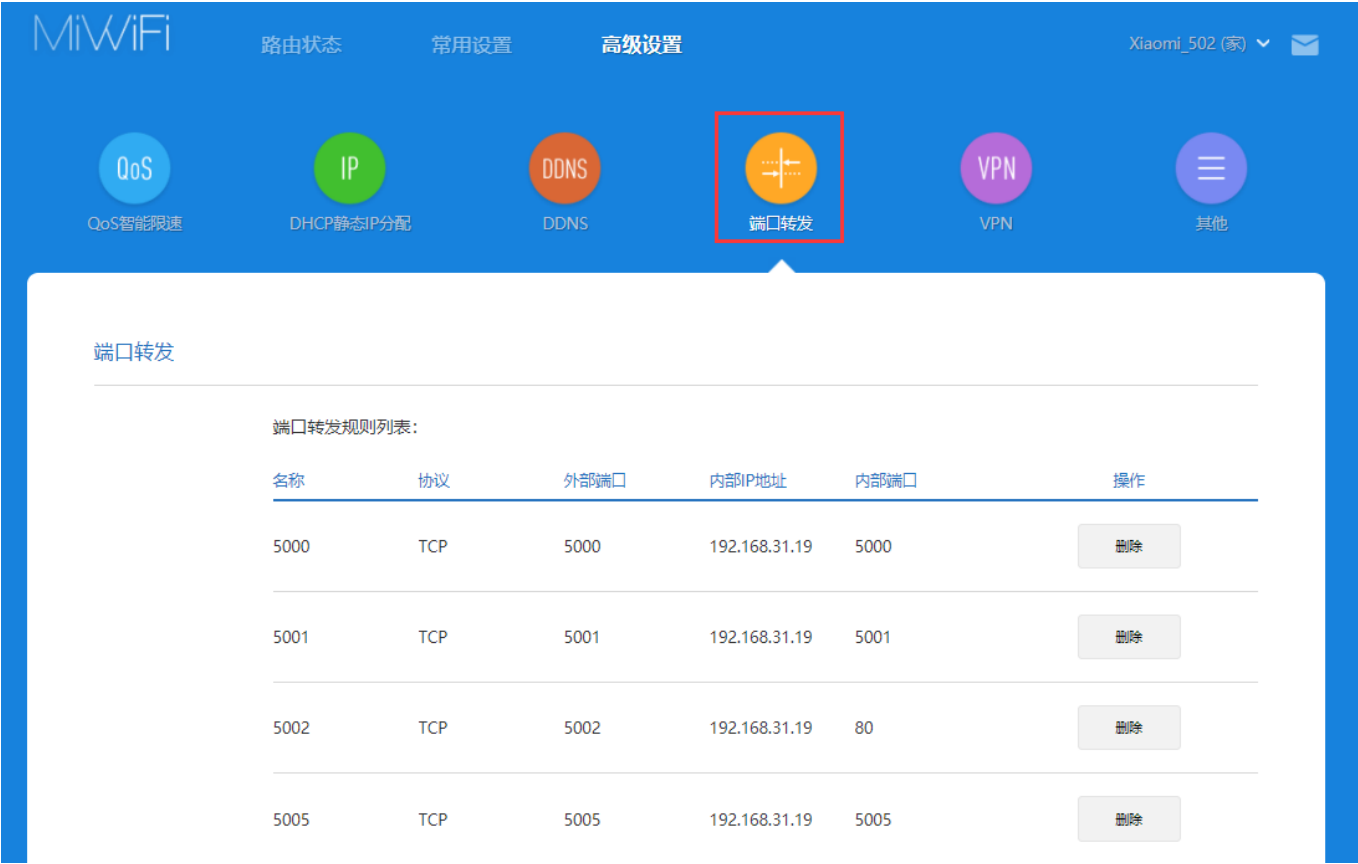Click the 外部端口 column header

point(594,481)
